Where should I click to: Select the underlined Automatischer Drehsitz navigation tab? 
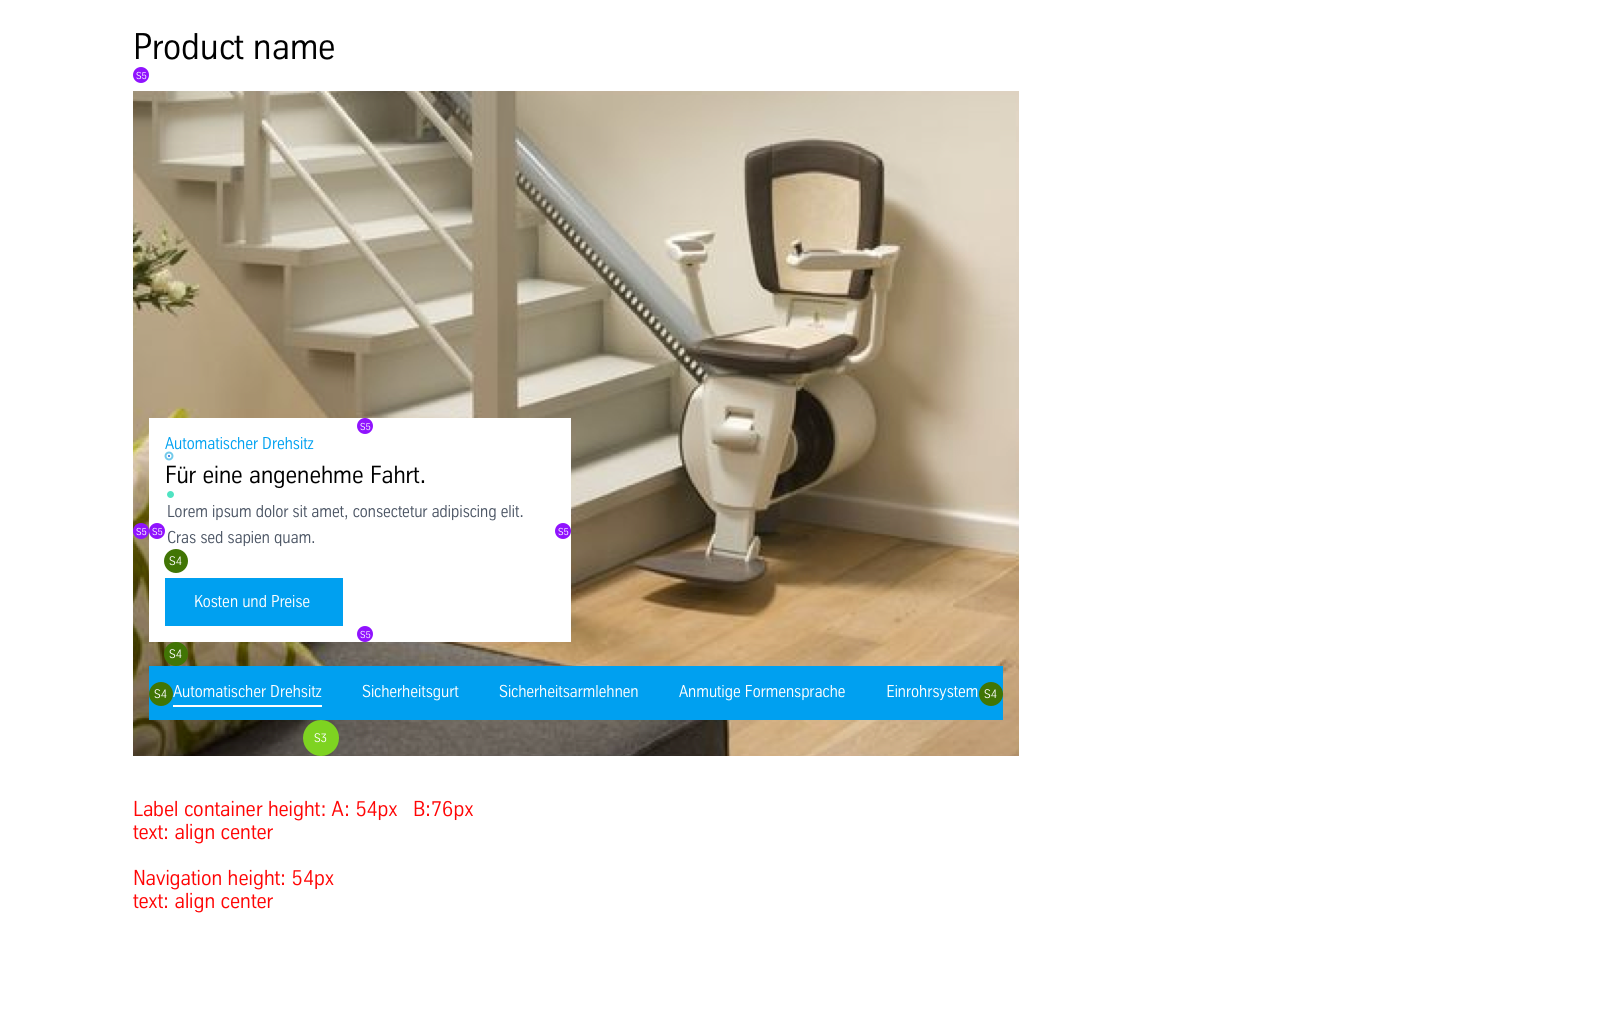coord(247,692)
